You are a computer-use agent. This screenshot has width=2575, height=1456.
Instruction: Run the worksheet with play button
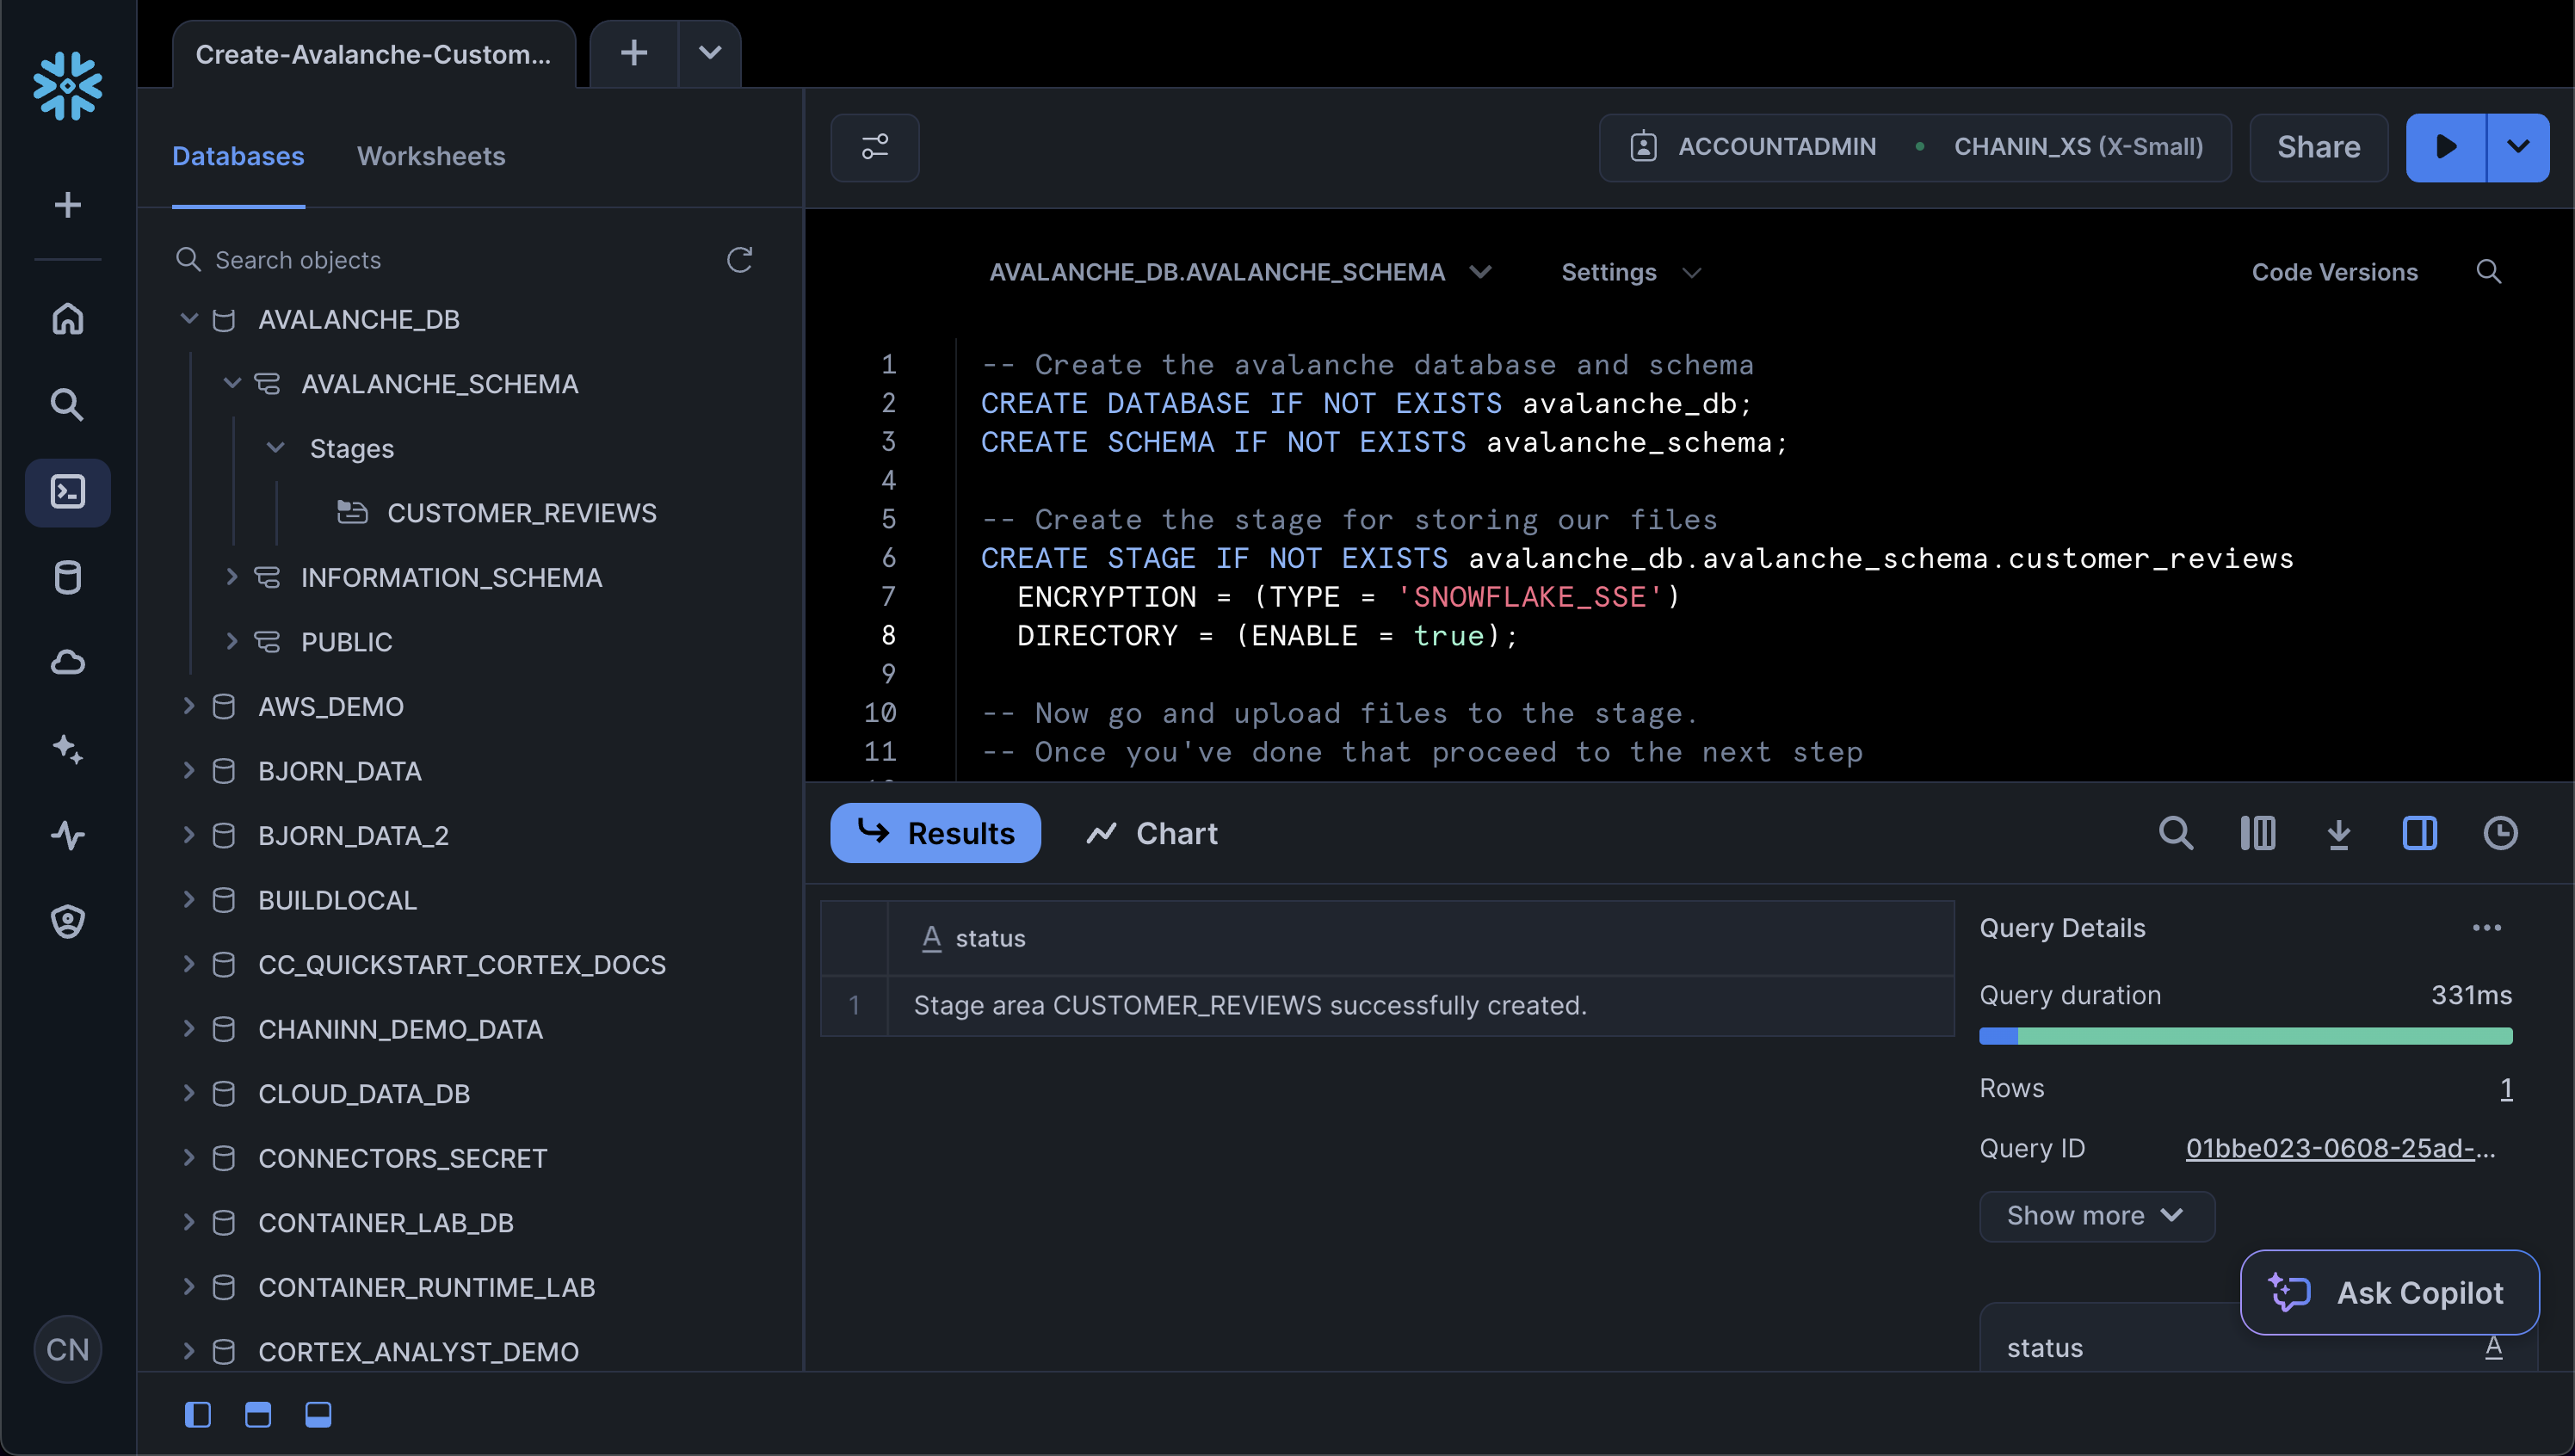2445,147
